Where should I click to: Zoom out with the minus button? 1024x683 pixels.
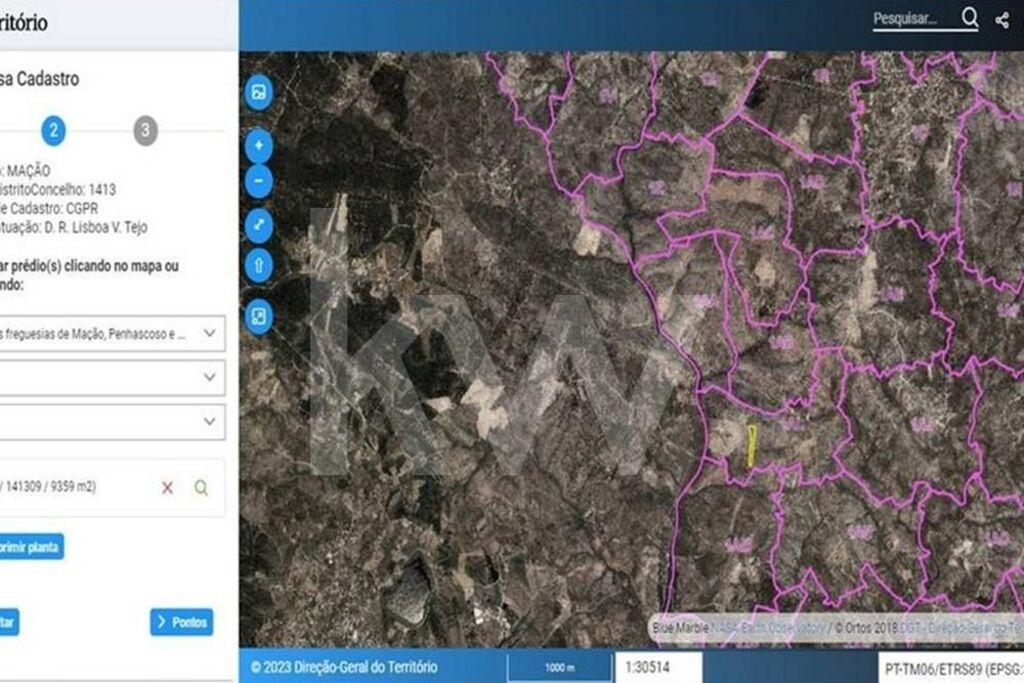tap(259, 181)
